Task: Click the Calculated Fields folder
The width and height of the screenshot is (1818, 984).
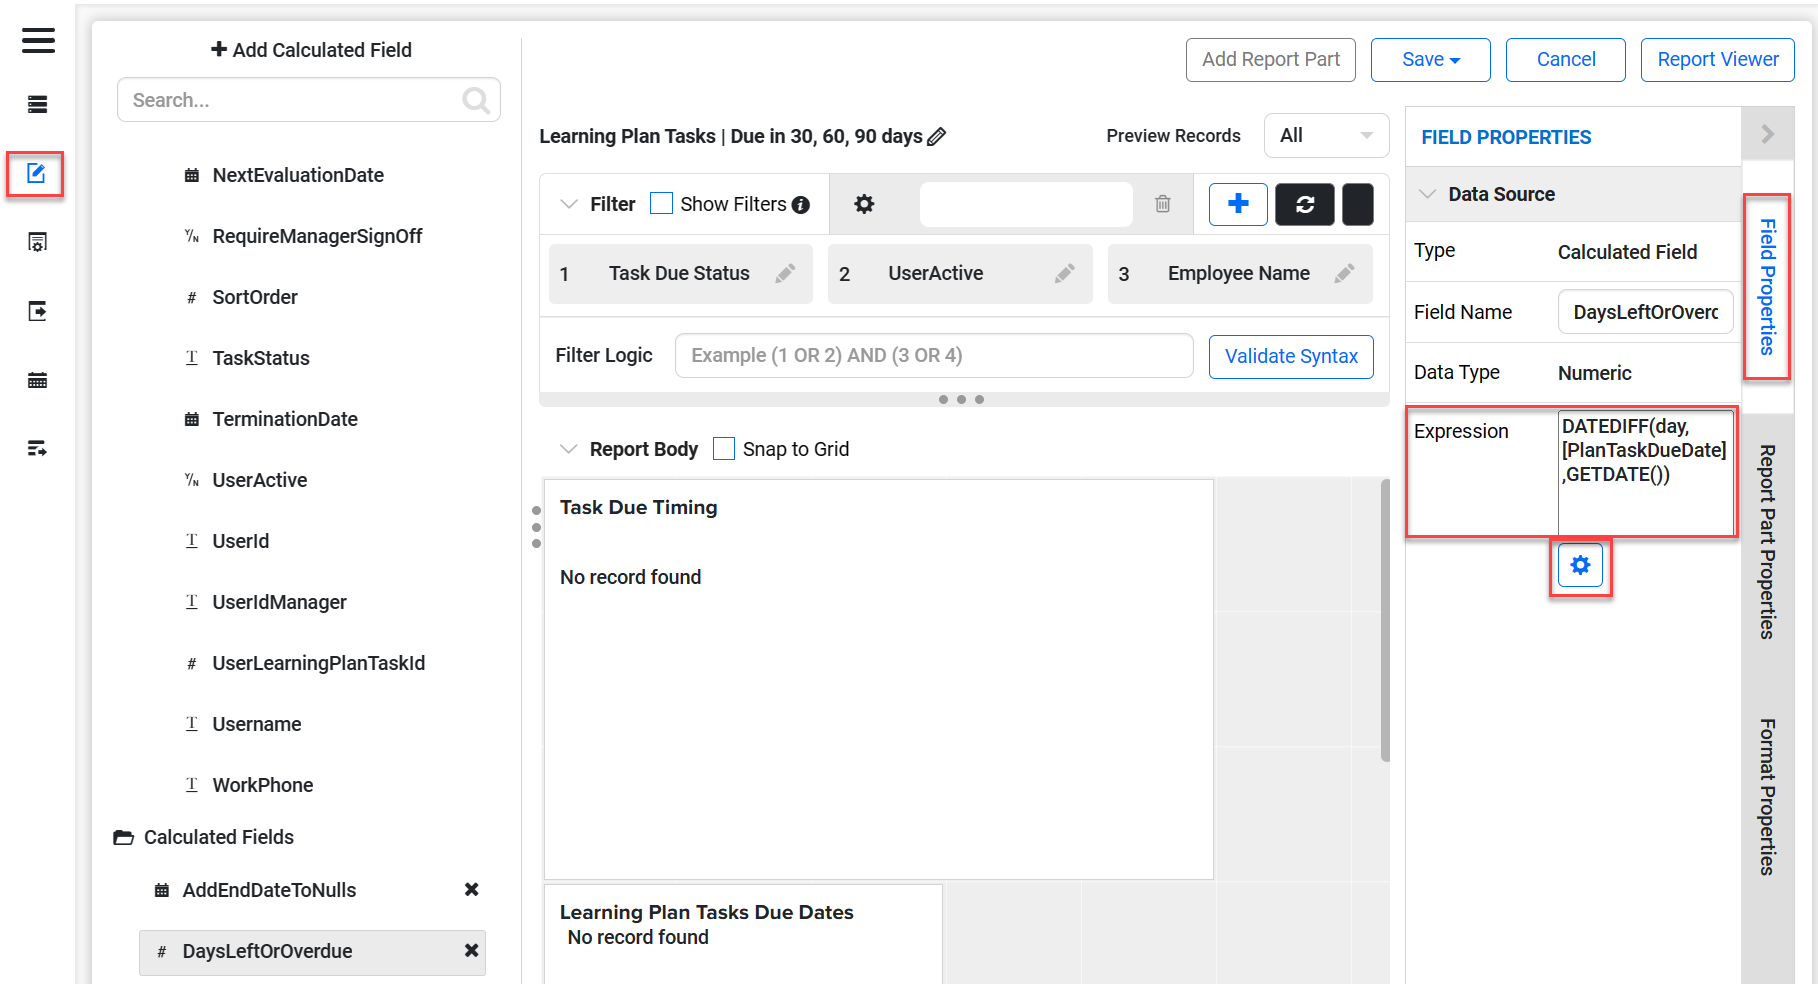Action: [x=204, y=837]
